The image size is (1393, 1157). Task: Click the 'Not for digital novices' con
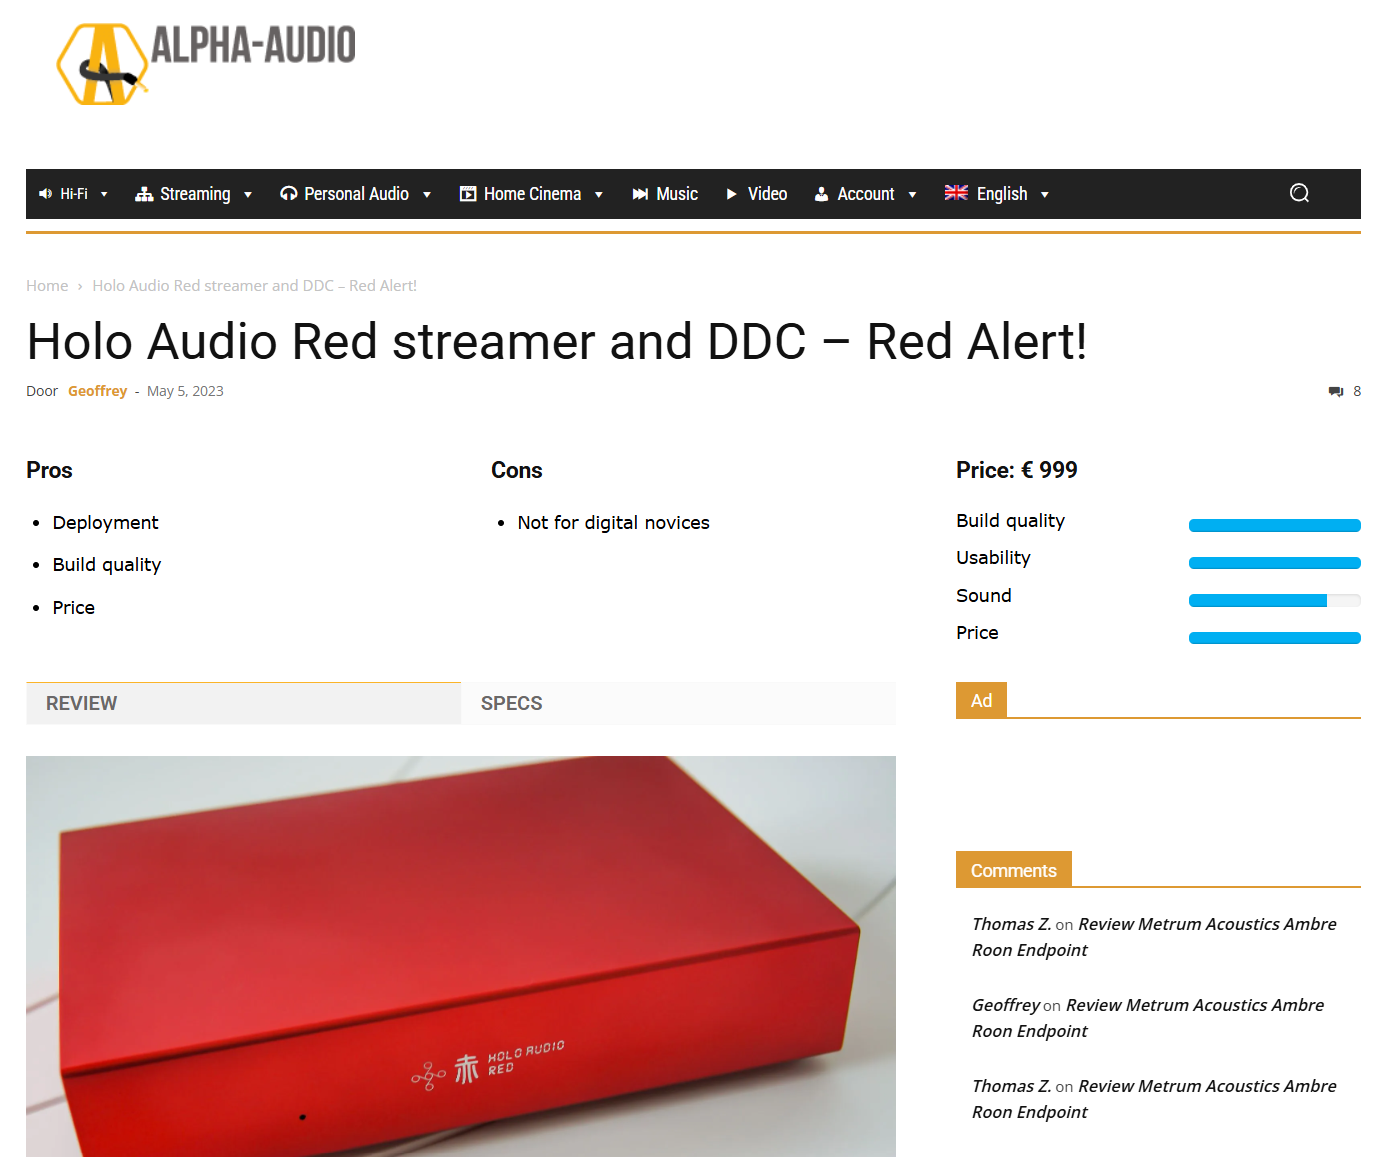pyautogui.click(x=613, y=523)
